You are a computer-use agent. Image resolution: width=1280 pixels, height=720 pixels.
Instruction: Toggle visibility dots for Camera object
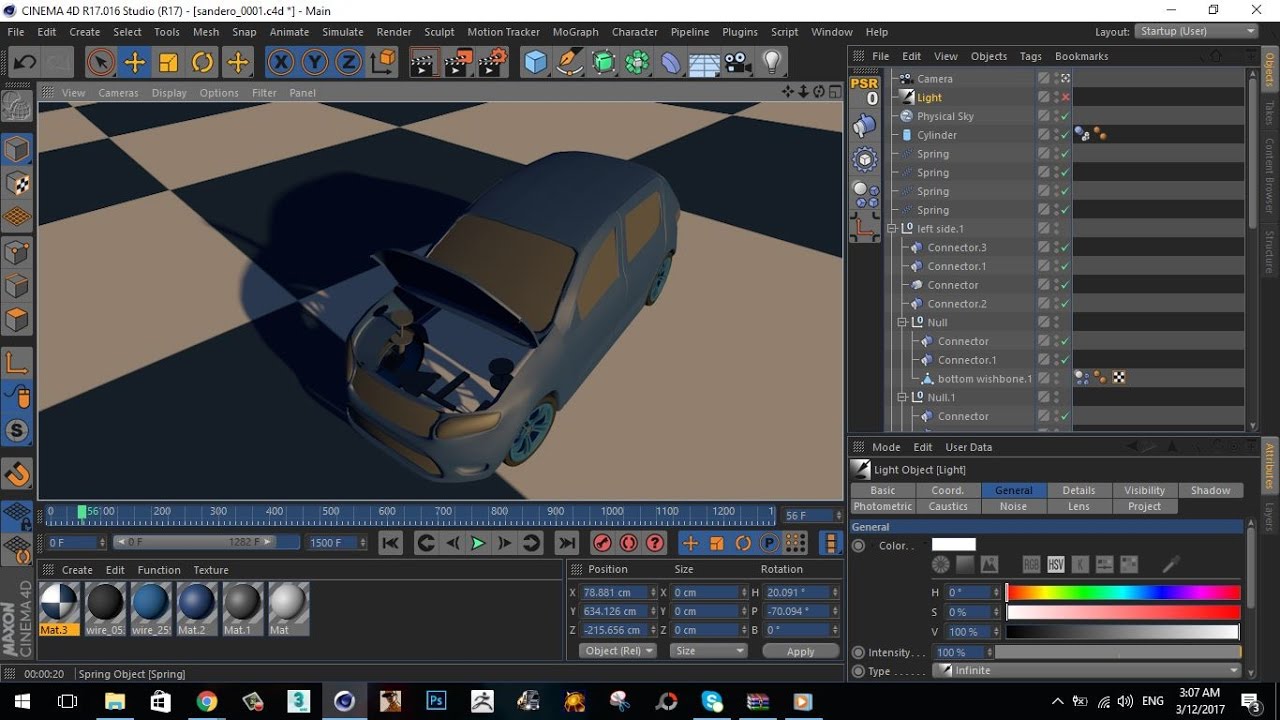[1056, 79]
